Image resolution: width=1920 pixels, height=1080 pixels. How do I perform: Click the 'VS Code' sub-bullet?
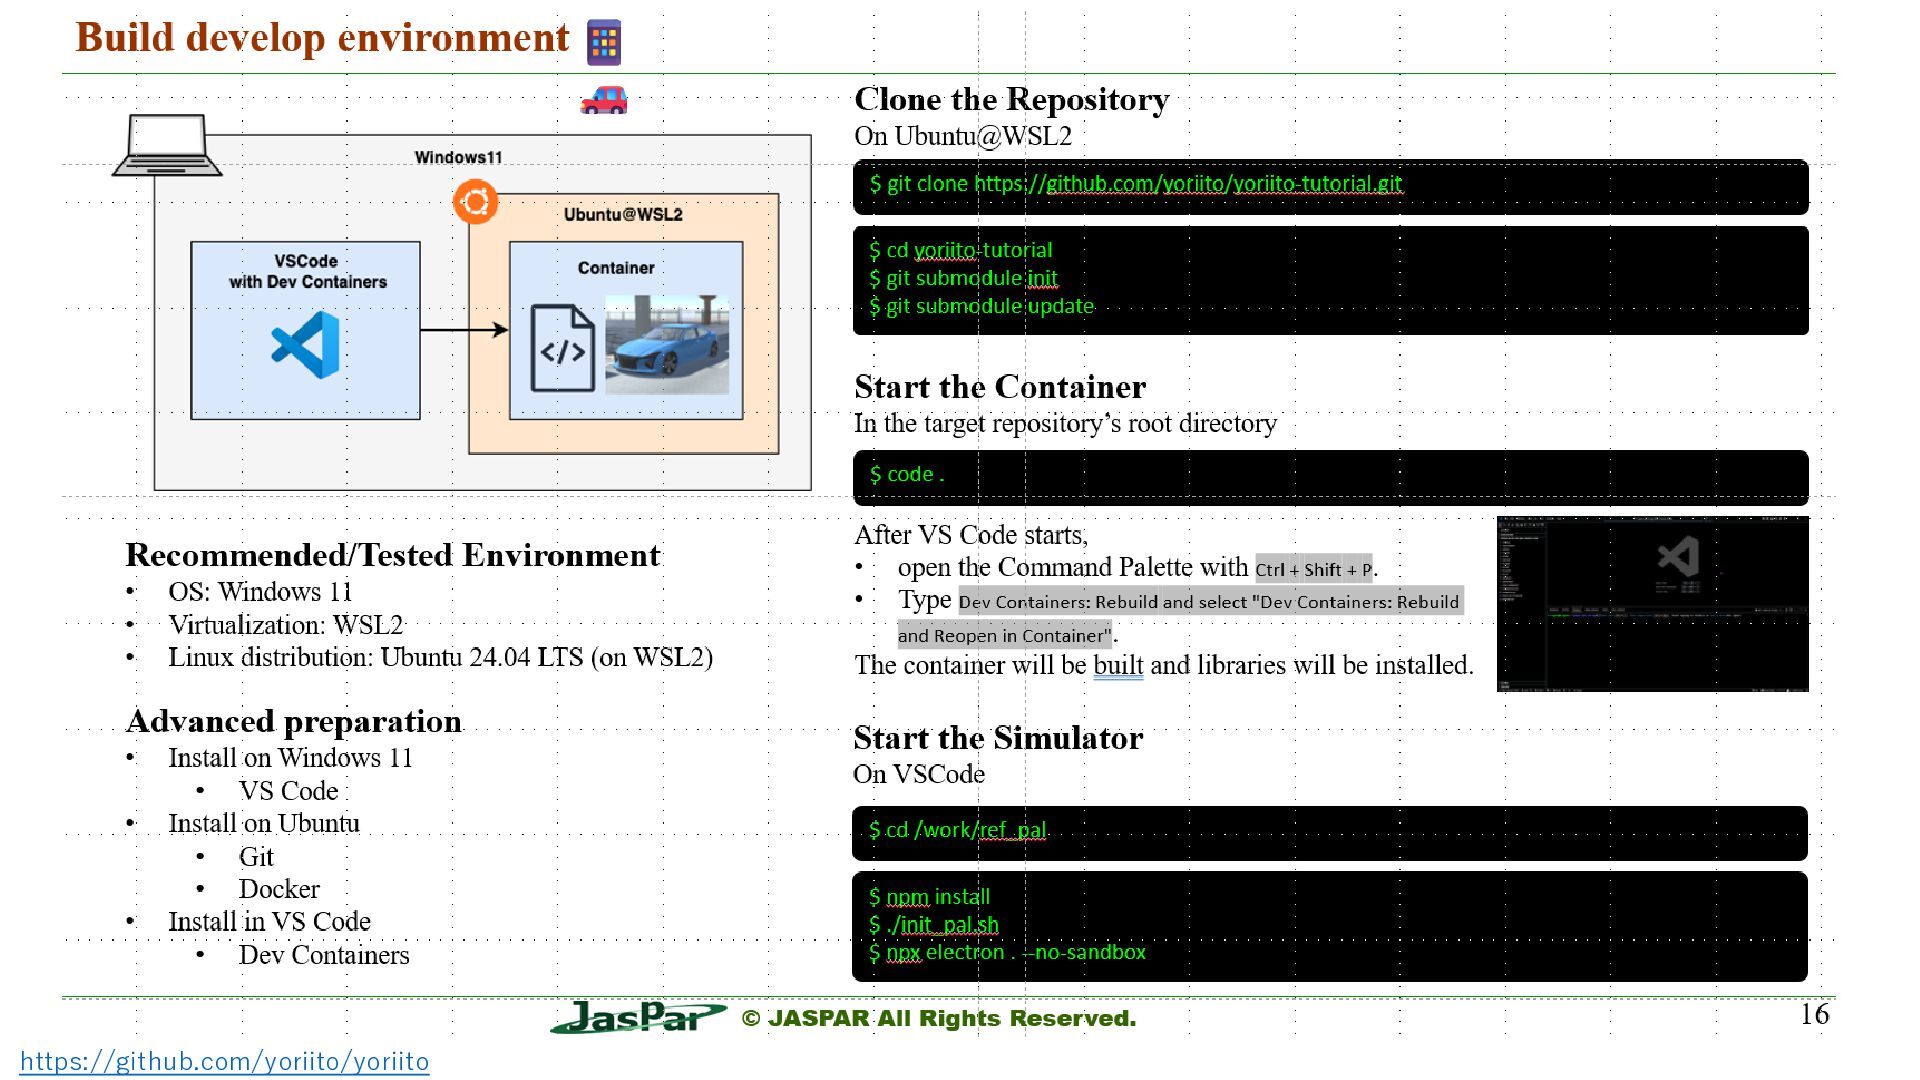288,791
